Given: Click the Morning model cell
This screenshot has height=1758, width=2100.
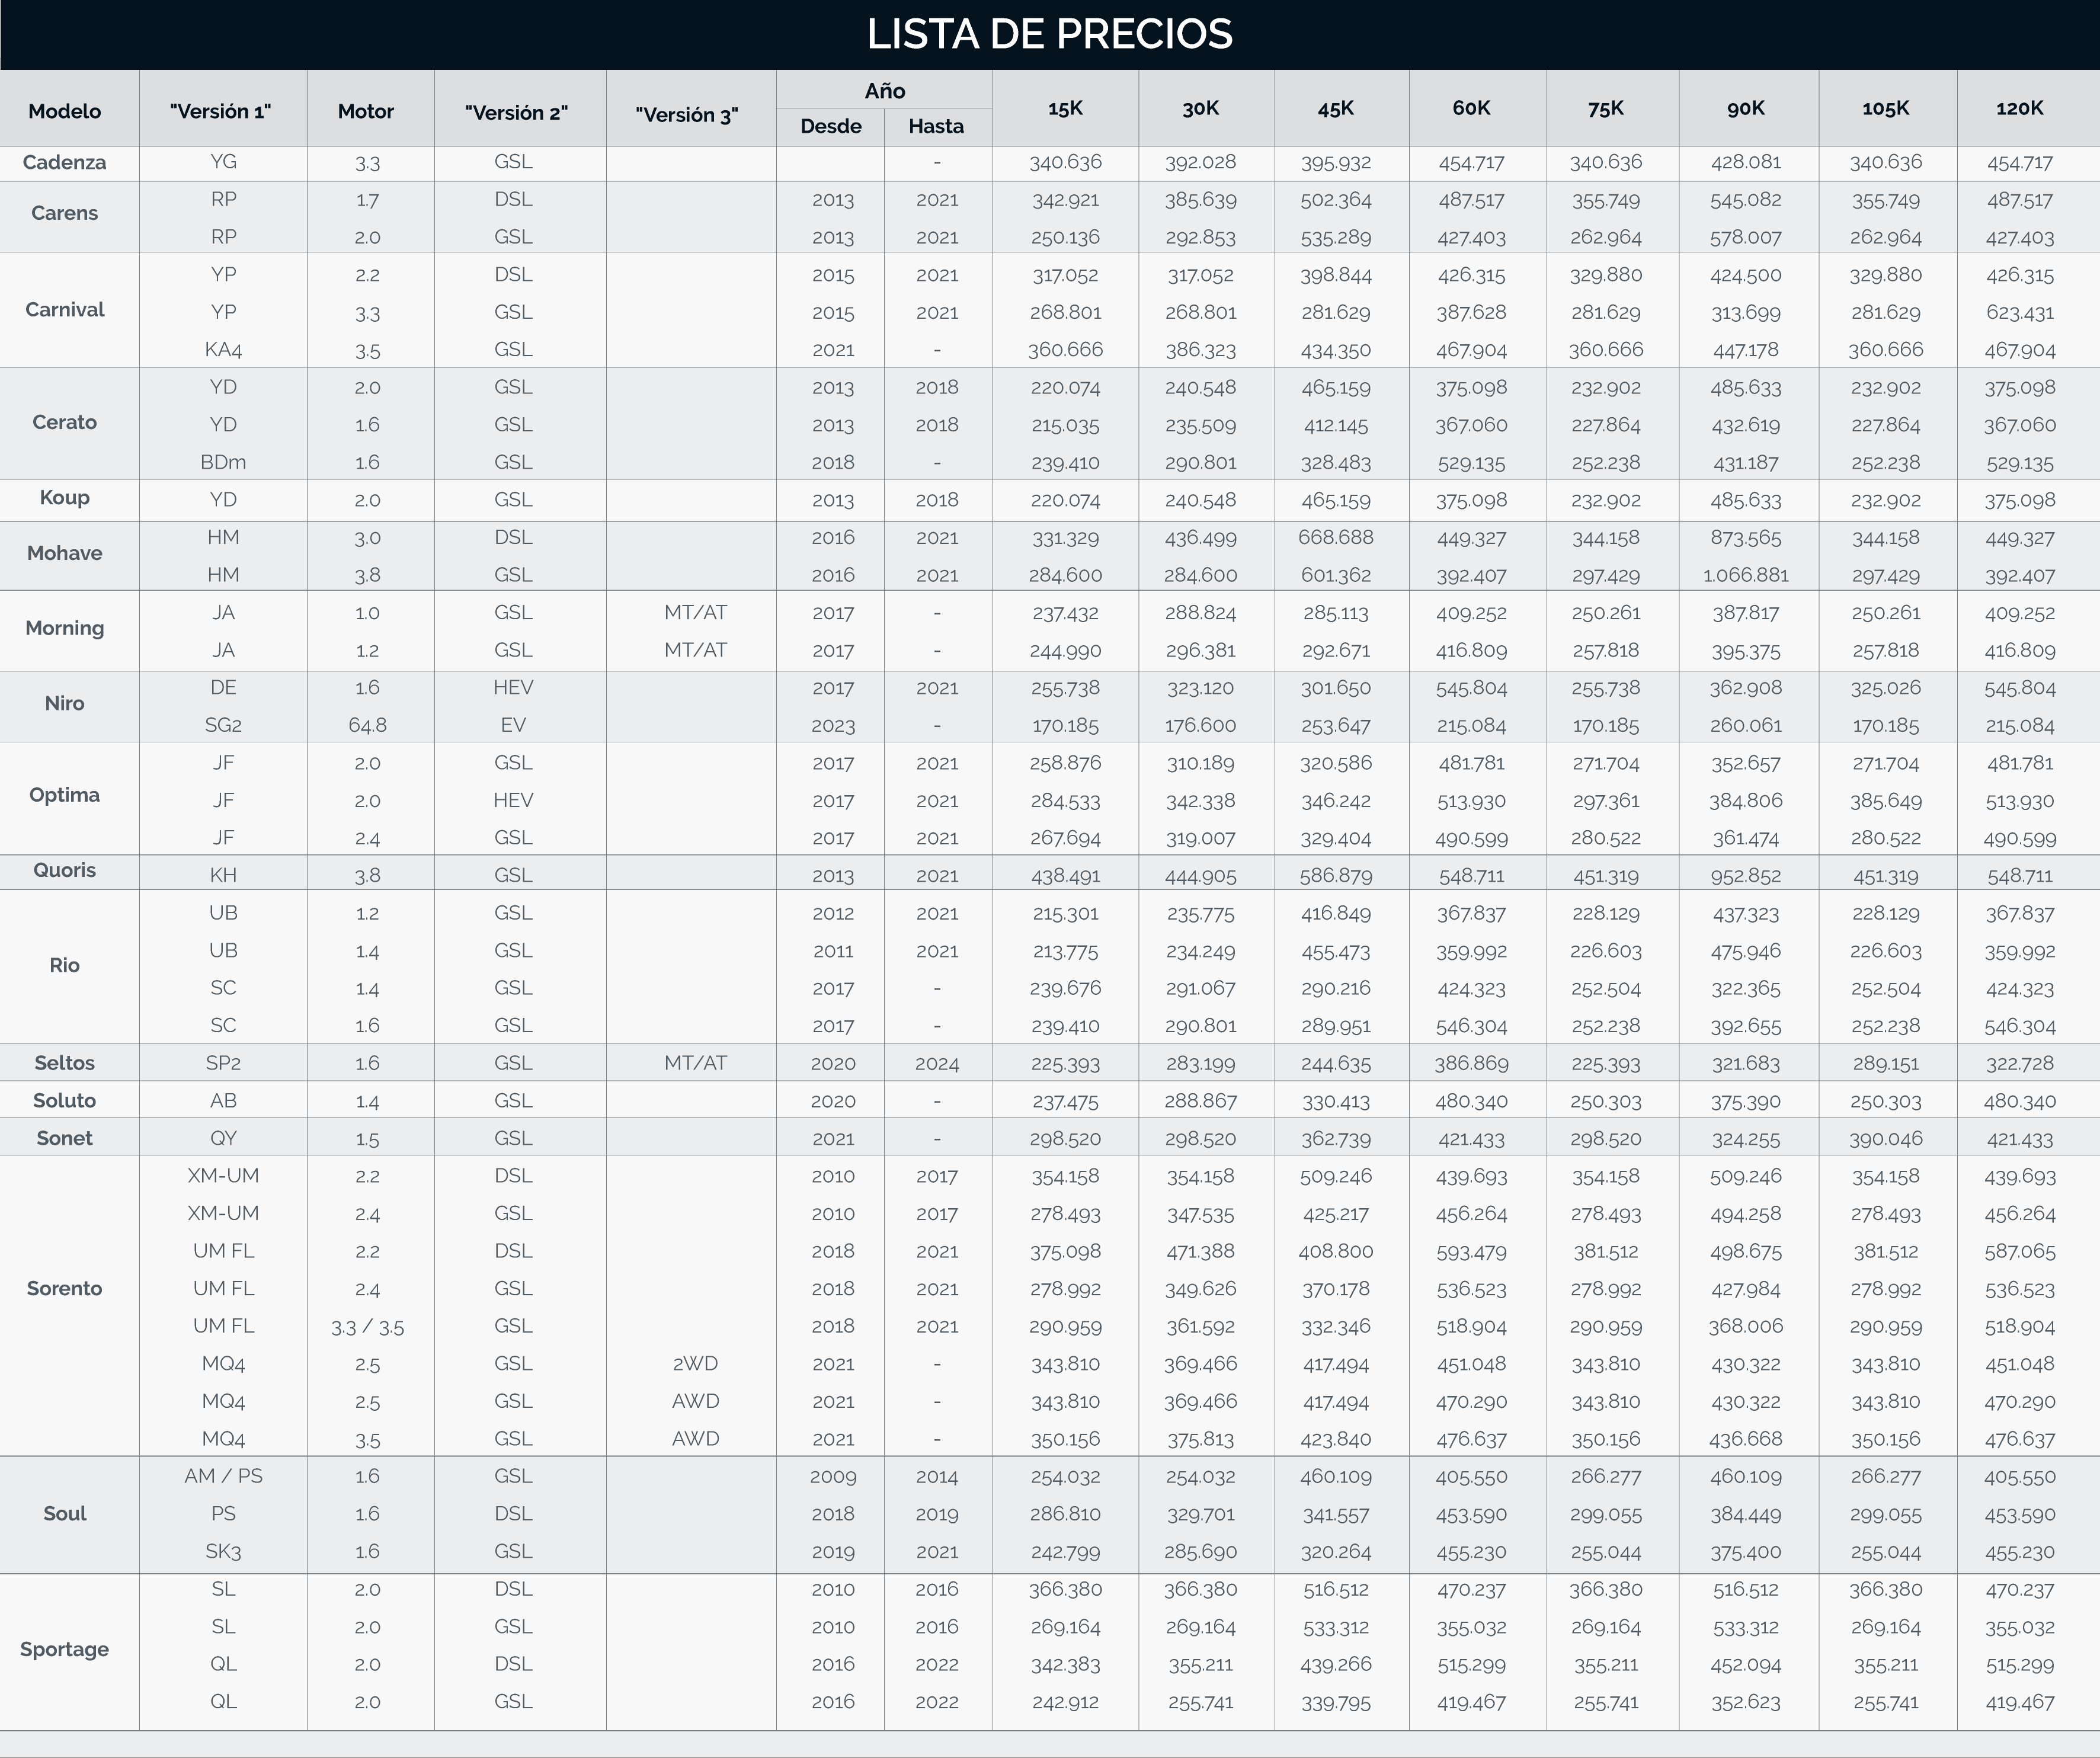Looking at the screenshot, I should click(65, 628).
